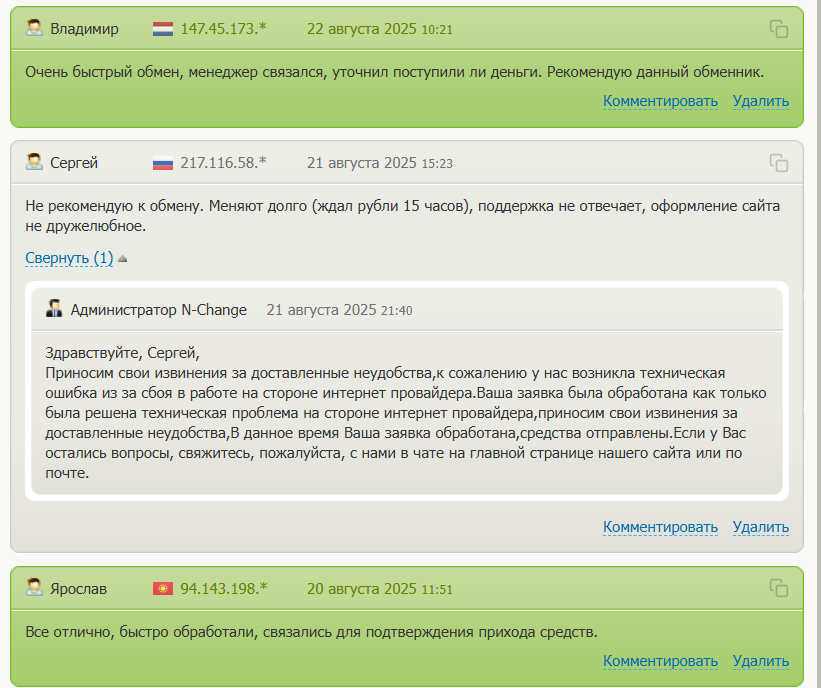Viewport: 821px width, 688px height.
Task: Click the Администратор N-Change avatar icon
Action: (54, 309)
